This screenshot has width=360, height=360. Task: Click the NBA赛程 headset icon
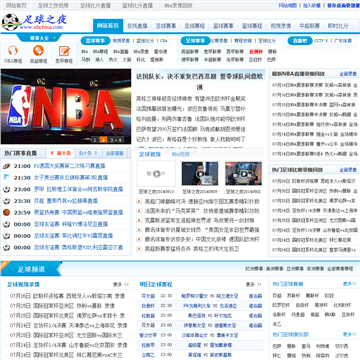13,51
